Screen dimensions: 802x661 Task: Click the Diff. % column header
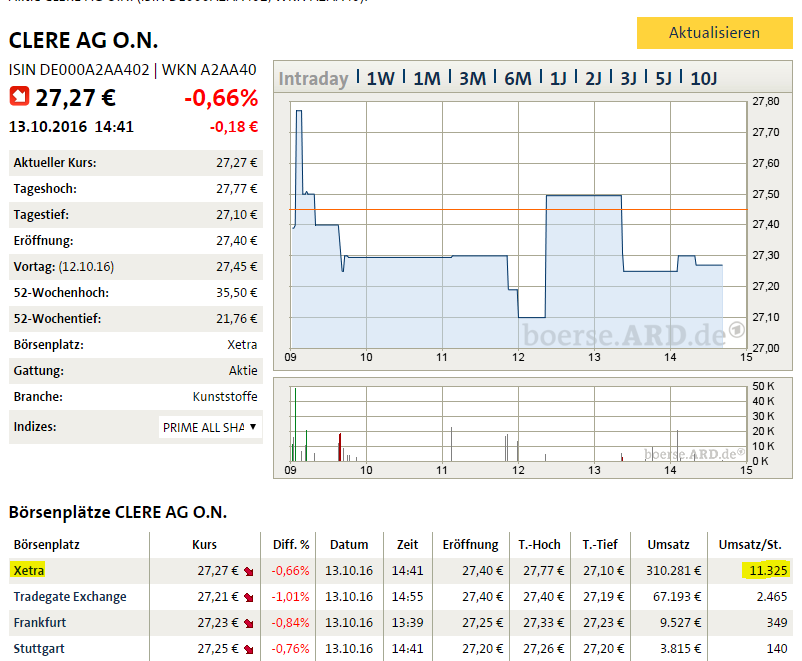[291, 544]
